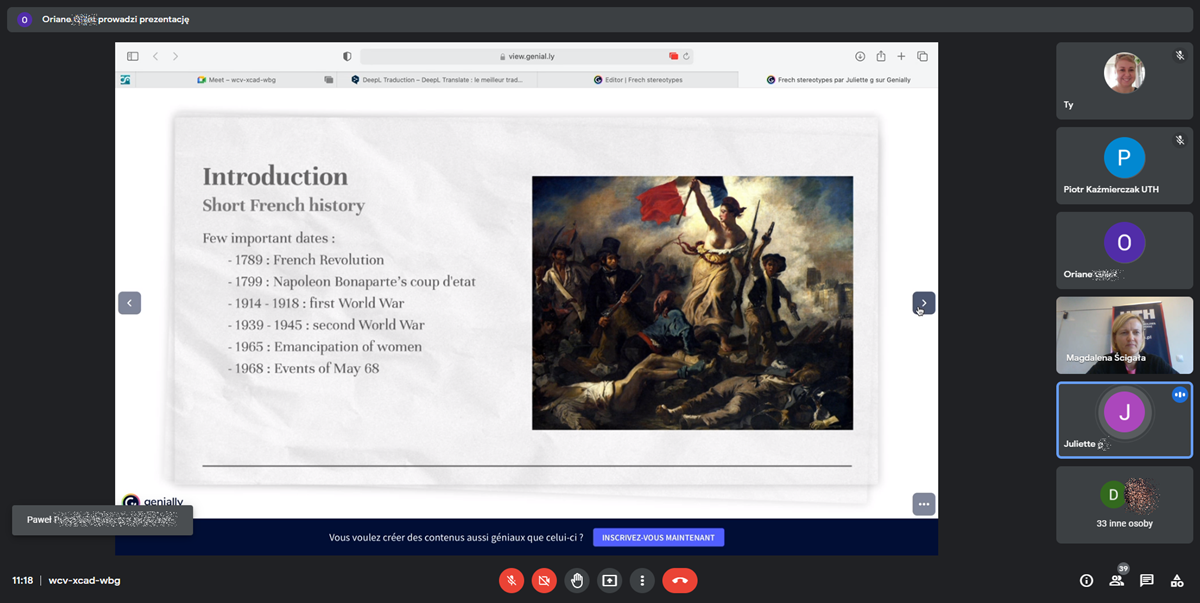This screenshot has height=603, width=1200.
Task: Click the speaking indicator on Juliette's tile
Action: [1180, 395]
